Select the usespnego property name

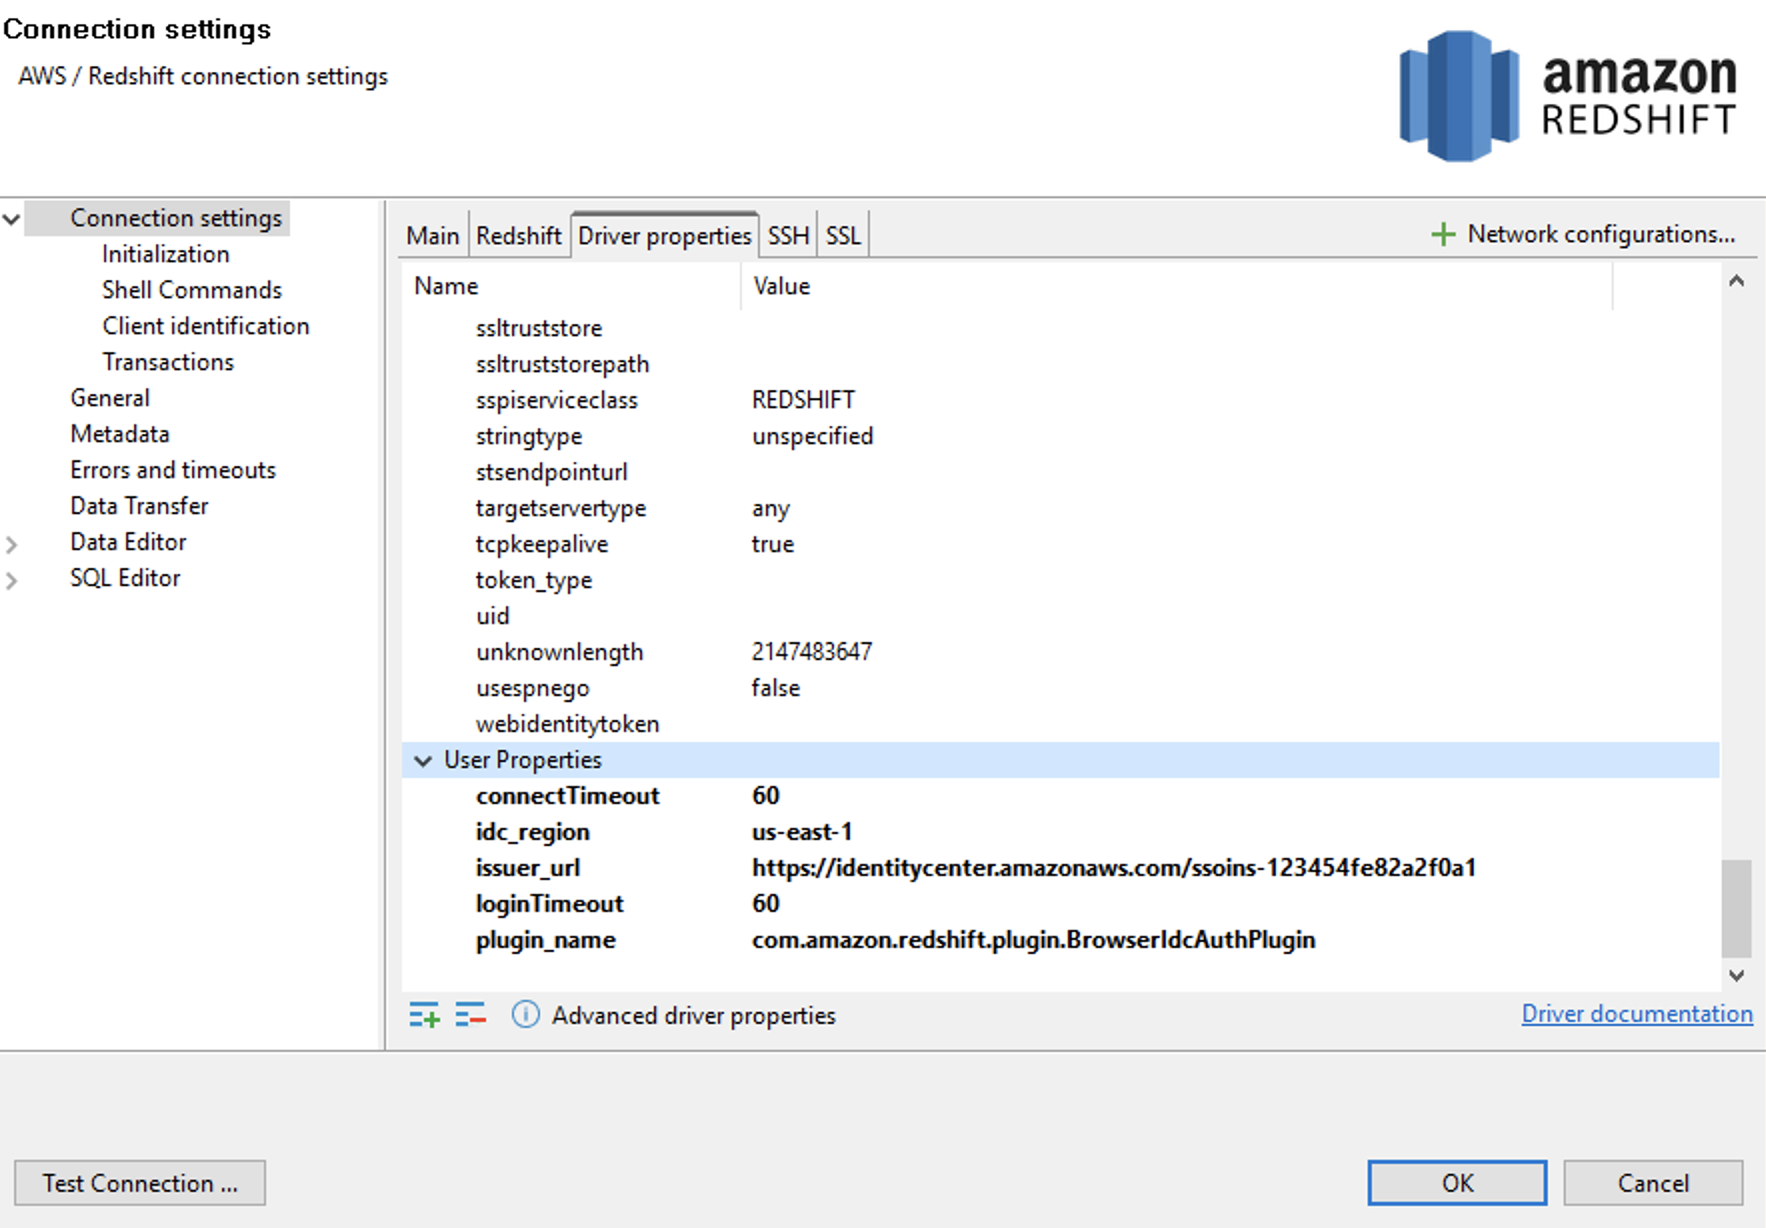click(533, 689)
